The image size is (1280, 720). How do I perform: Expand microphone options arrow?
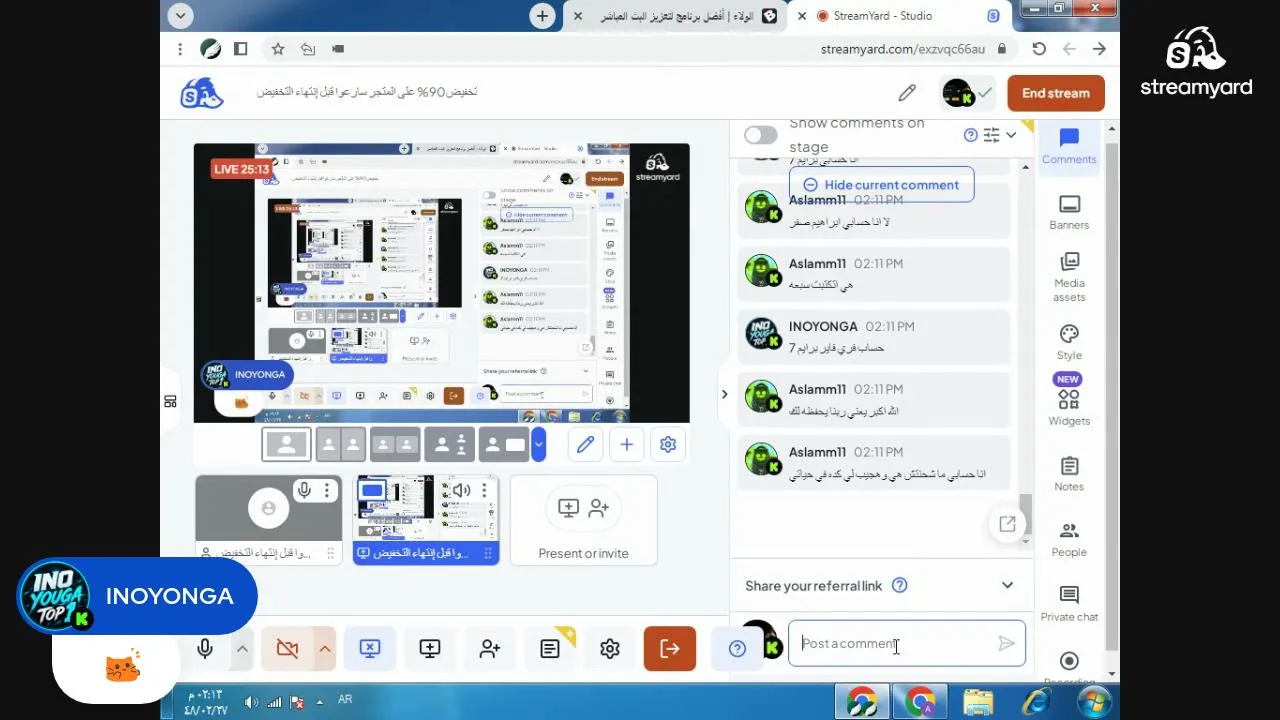tap(242, 649)
